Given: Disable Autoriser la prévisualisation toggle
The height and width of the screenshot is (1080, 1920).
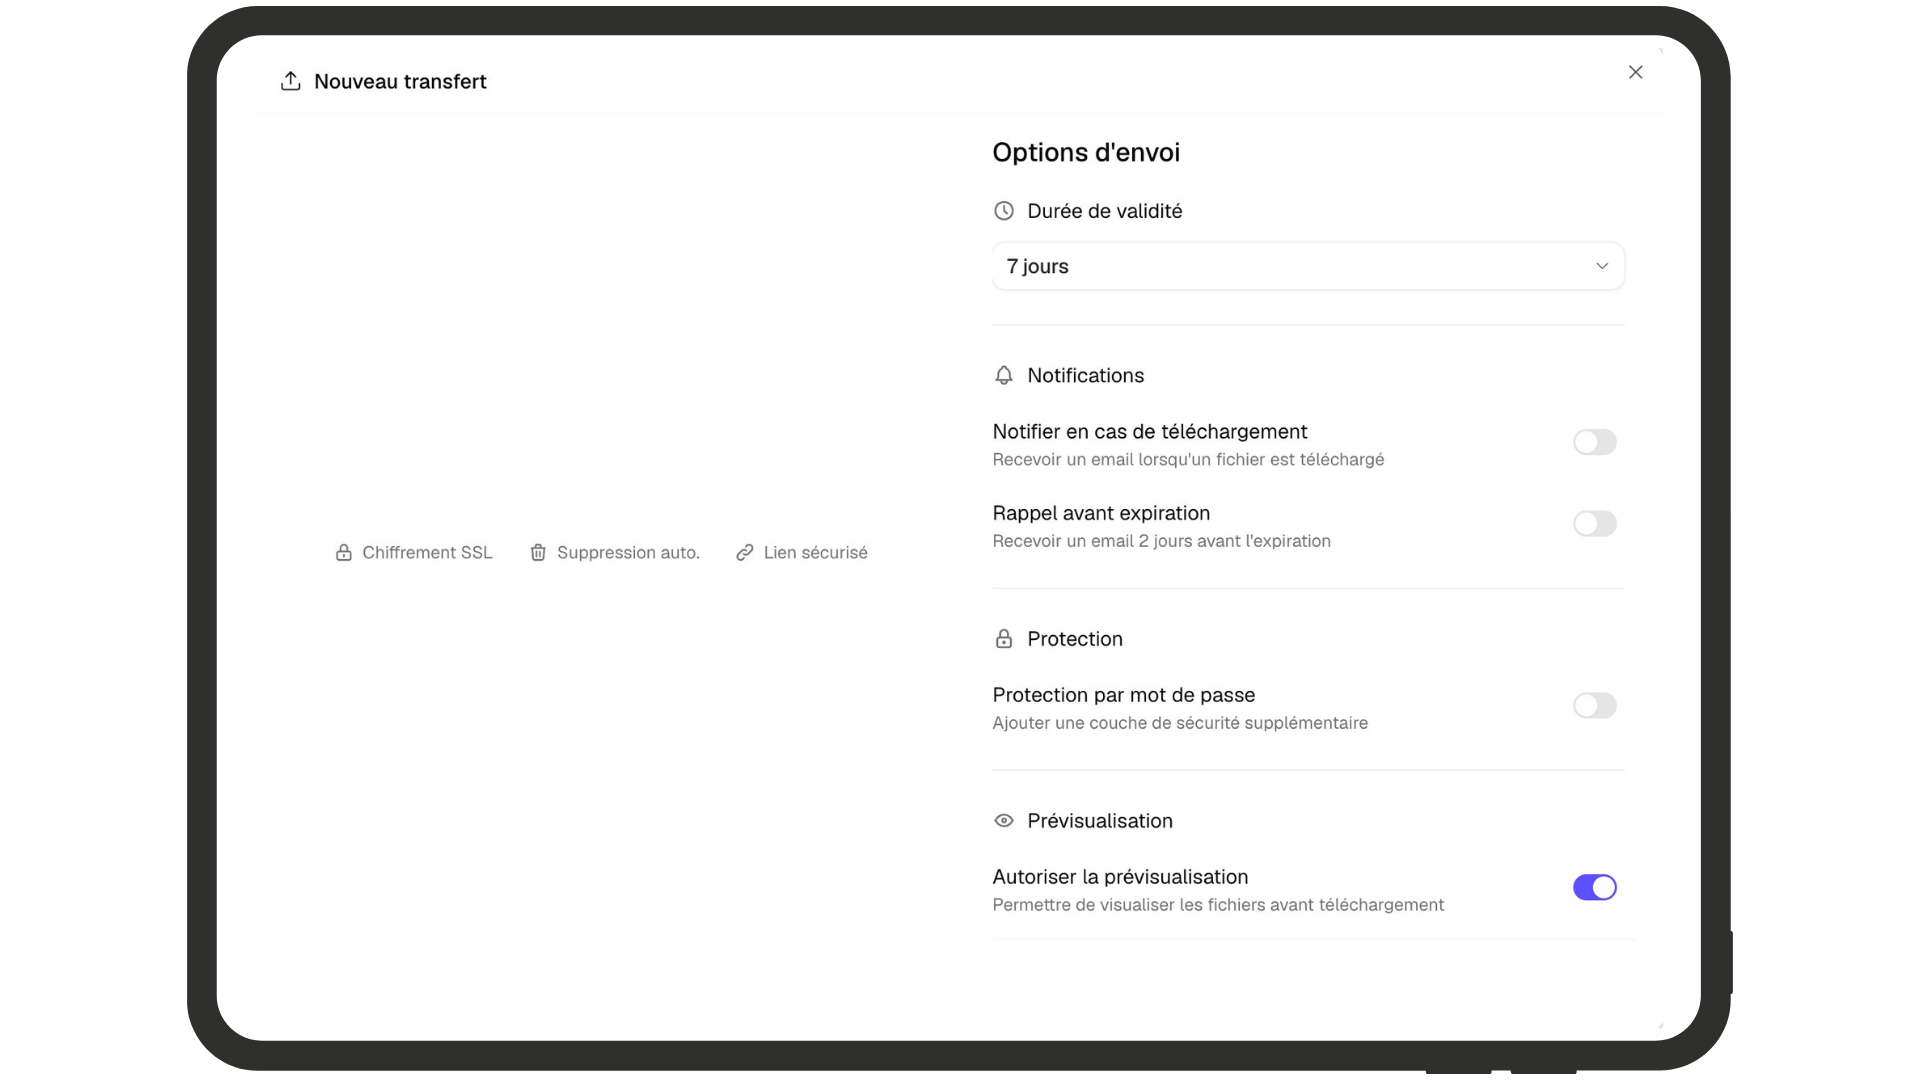Looking at the screenshot, I should pyautogui.click(x=1594, y=888).
